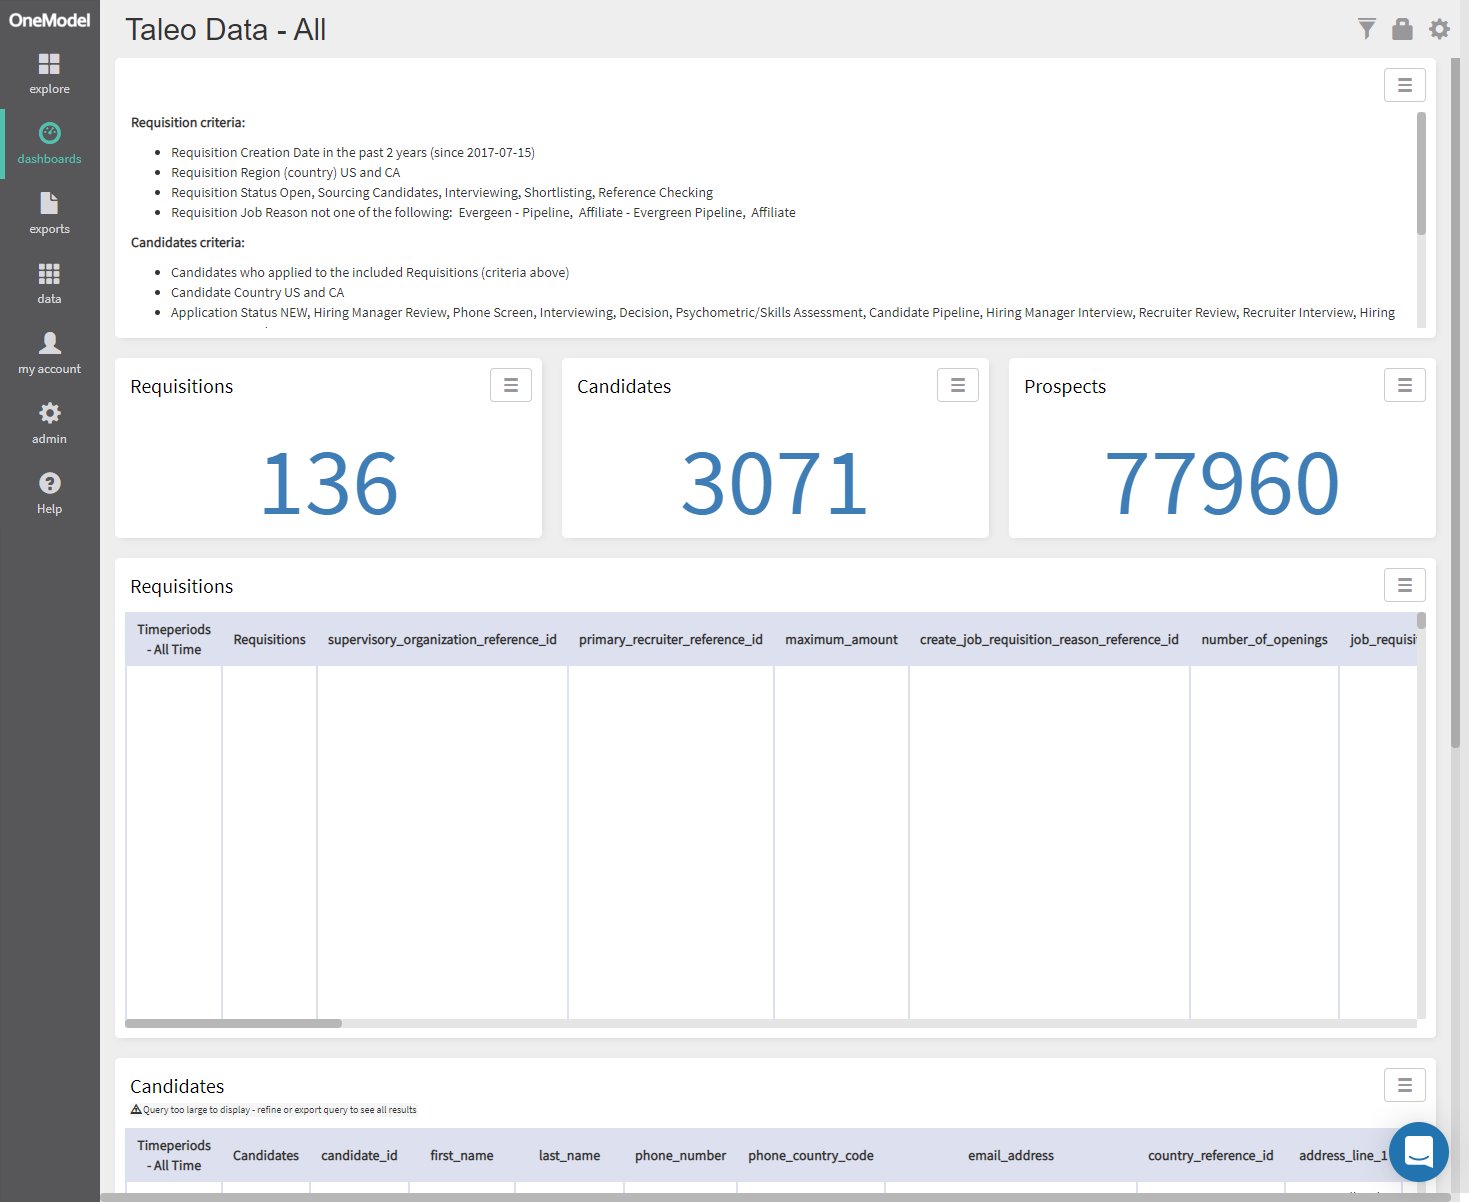1469x1202 pixels.
Task: Click the Requisition Region US and CA bullet
Action: 285,172
